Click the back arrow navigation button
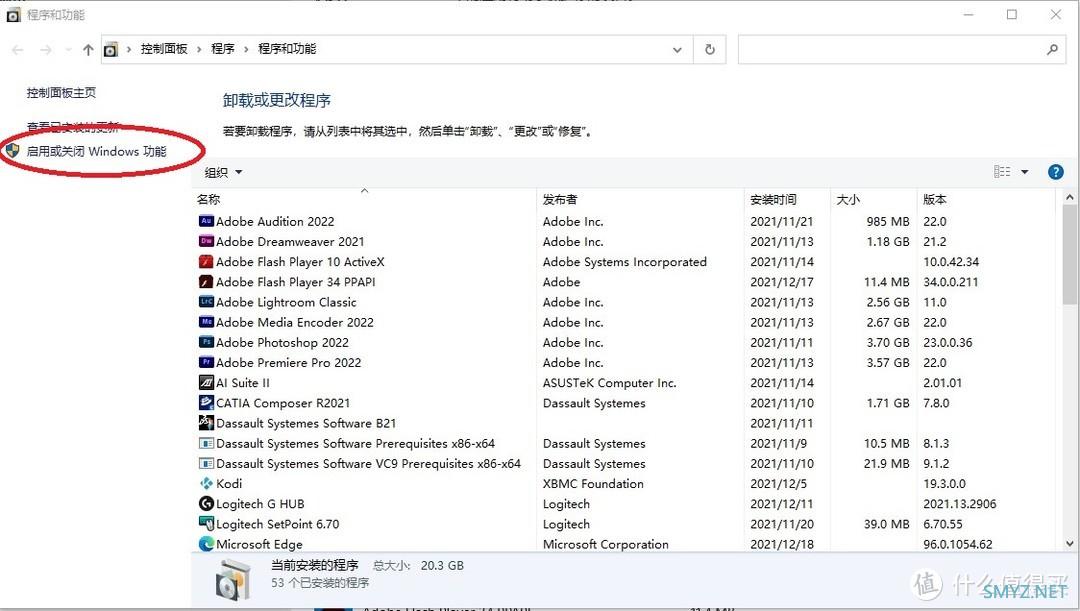Image resolution: width=1080 pixels, height=611 pixels. point(18,50)
